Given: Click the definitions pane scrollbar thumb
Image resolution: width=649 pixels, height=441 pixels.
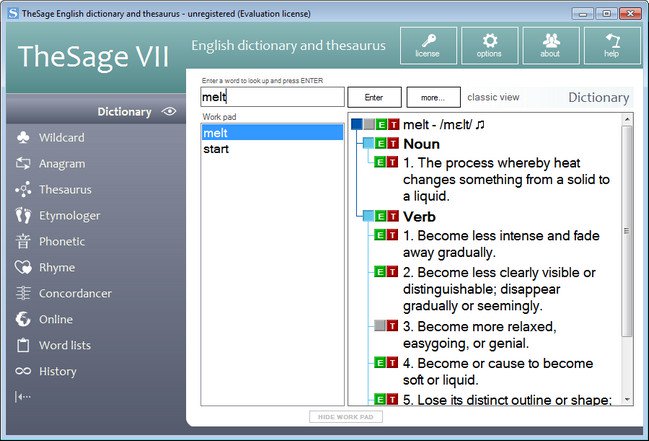Looking at the screenshot, I should click(x=627, y=231).
